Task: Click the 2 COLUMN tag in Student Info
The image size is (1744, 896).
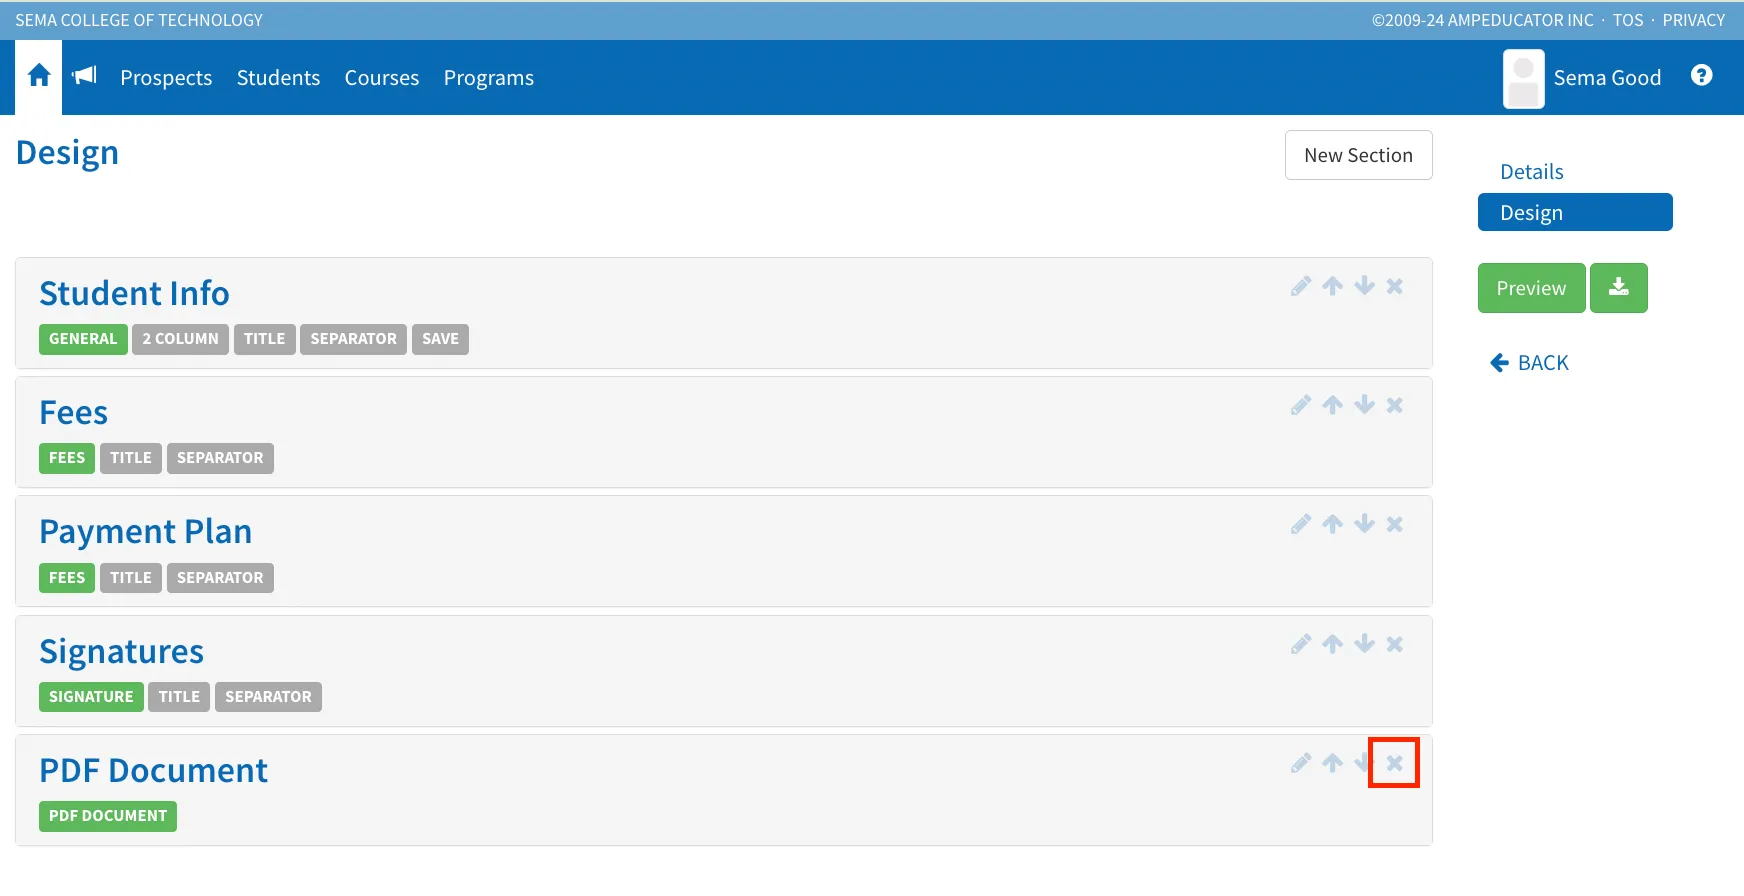Action: 180,339
